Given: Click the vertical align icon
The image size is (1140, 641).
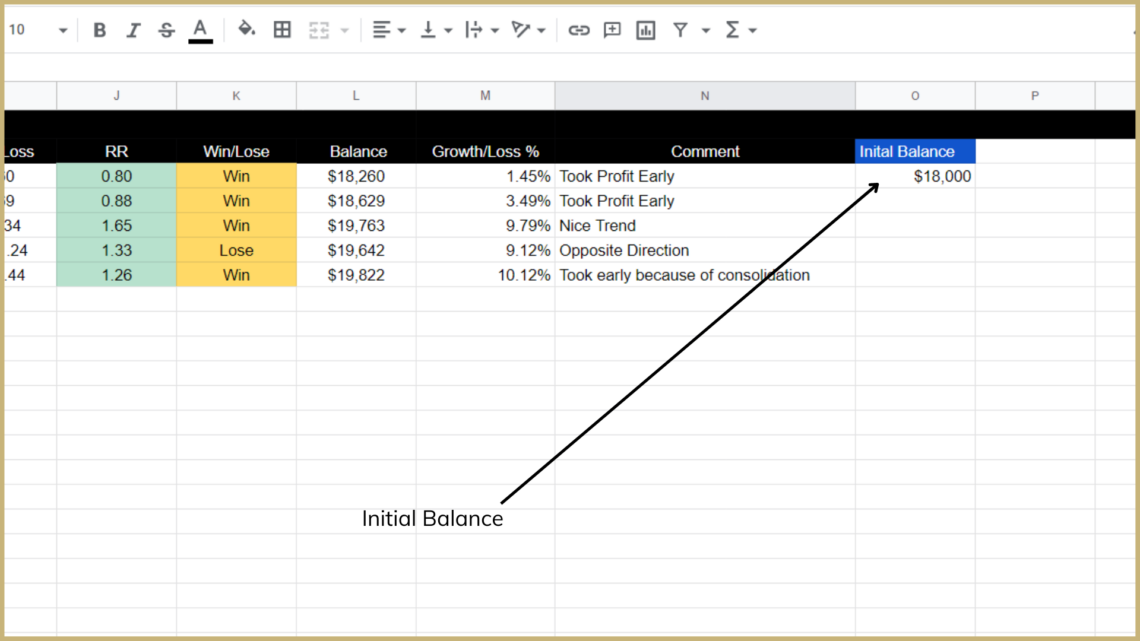Looking at the screenshot, I should [428, 30].
